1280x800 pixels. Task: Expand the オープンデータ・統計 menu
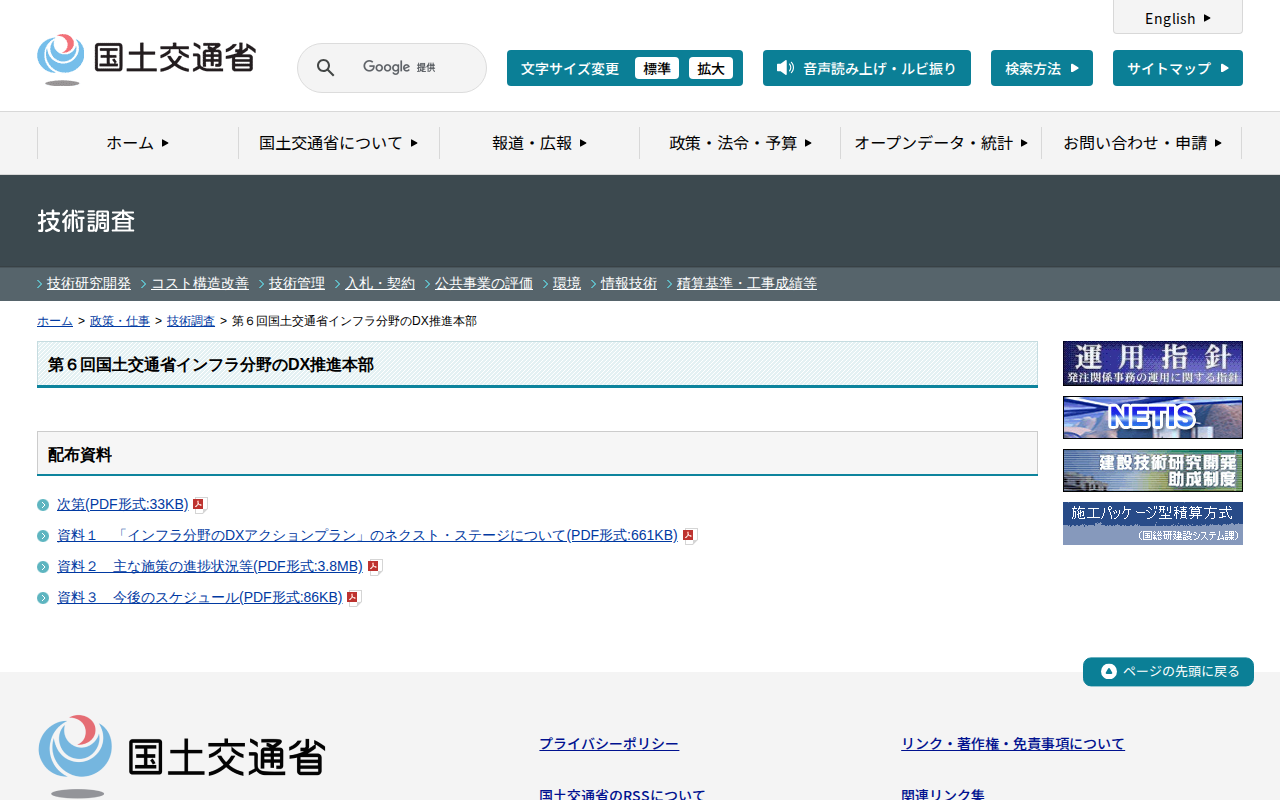(x=940, y=143)
